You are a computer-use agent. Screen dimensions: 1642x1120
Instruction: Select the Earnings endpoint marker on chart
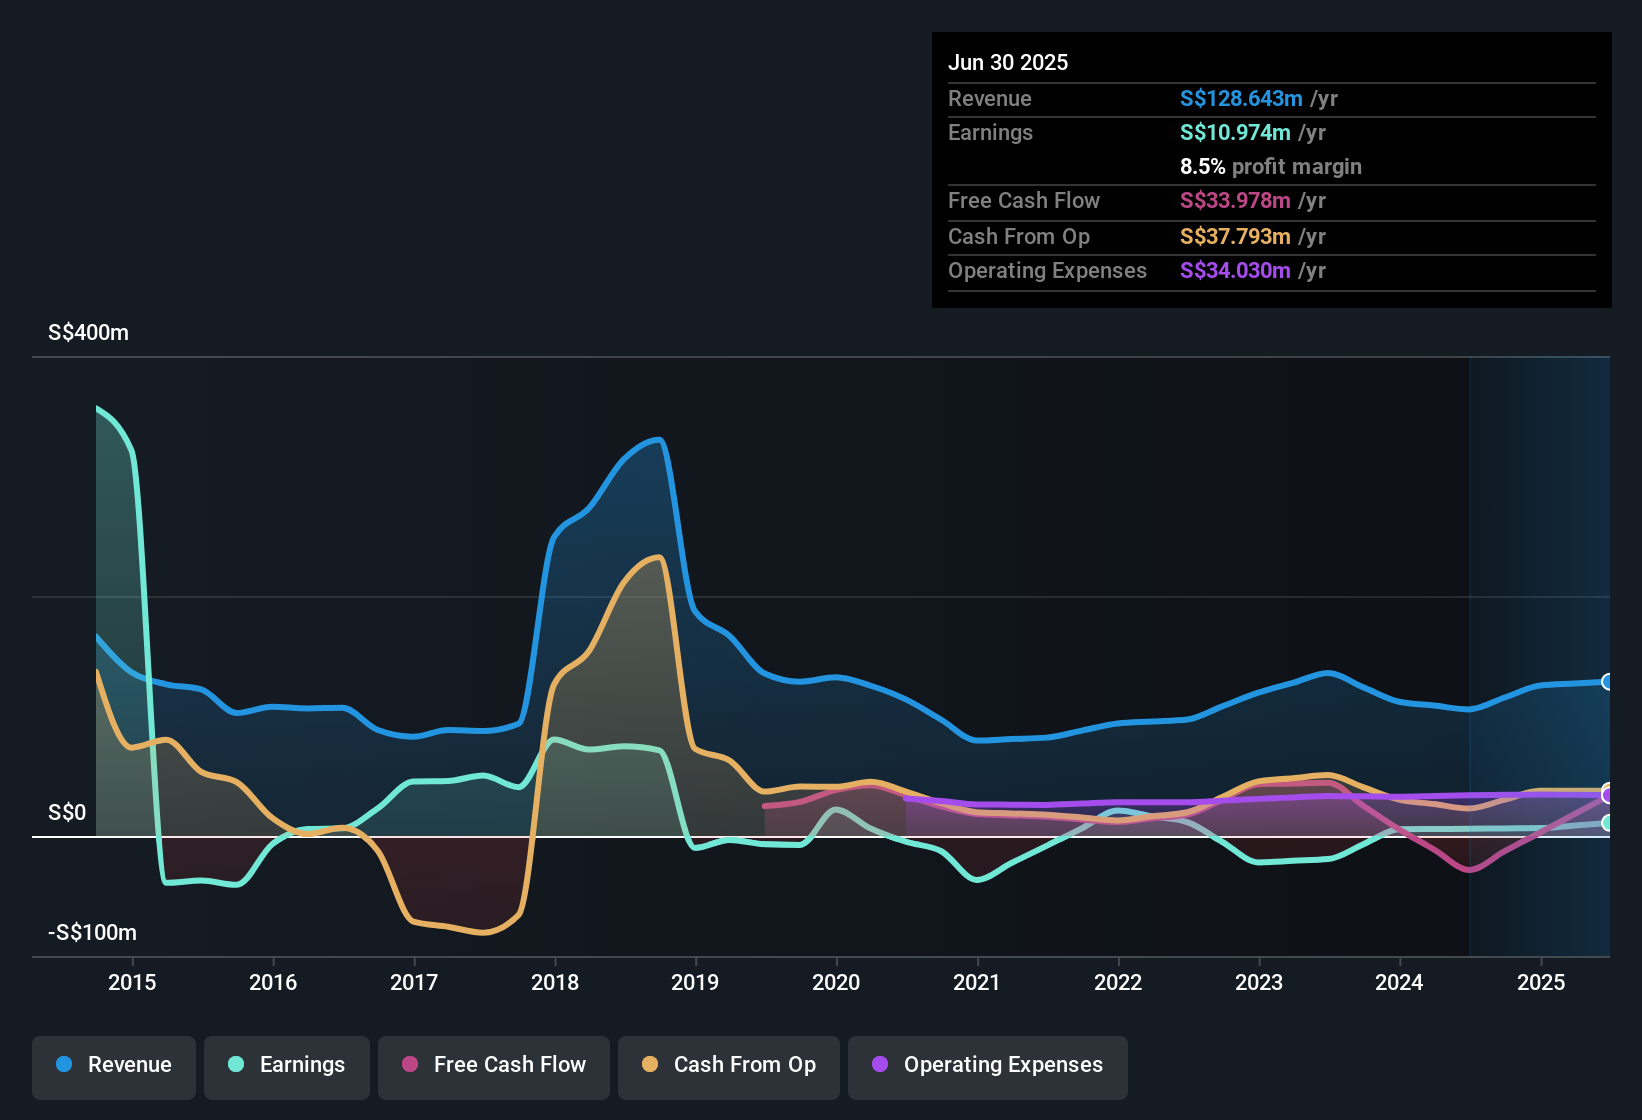[1608, 823]
